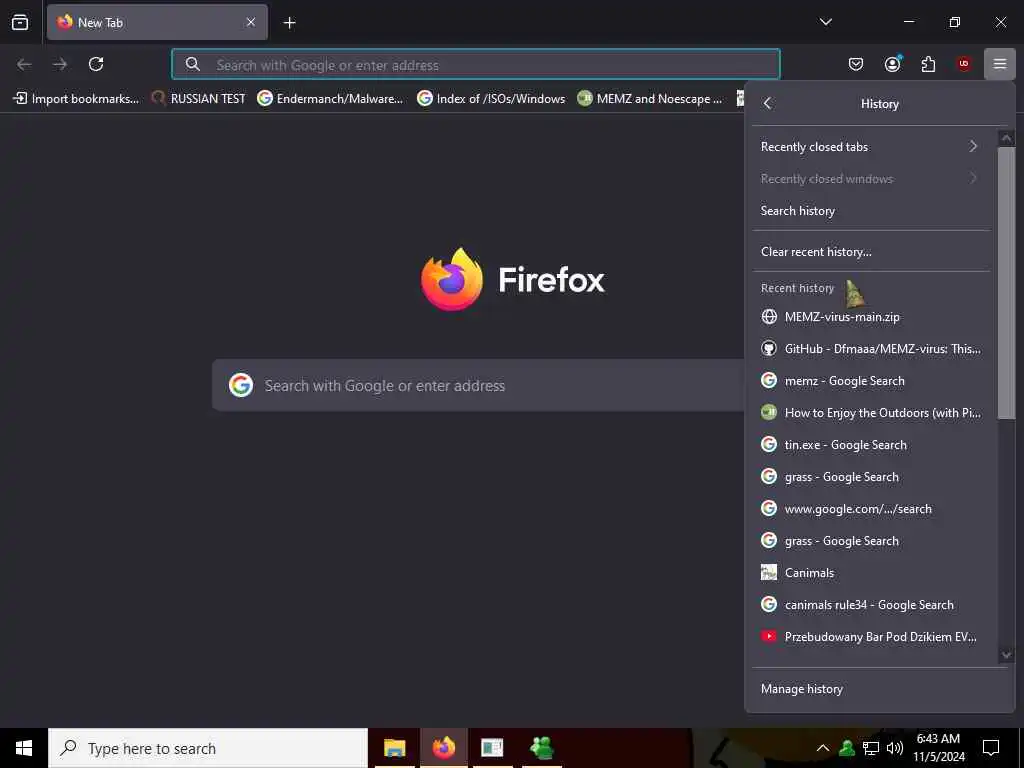Focus the address bar search field
This screenshot has width=1024, height=768.
click(x=476, y=65)
